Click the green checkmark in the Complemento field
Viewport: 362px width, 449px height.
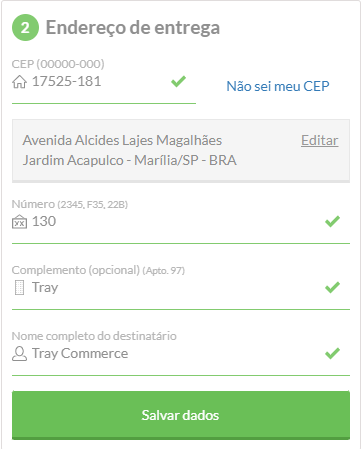[332, 287]
